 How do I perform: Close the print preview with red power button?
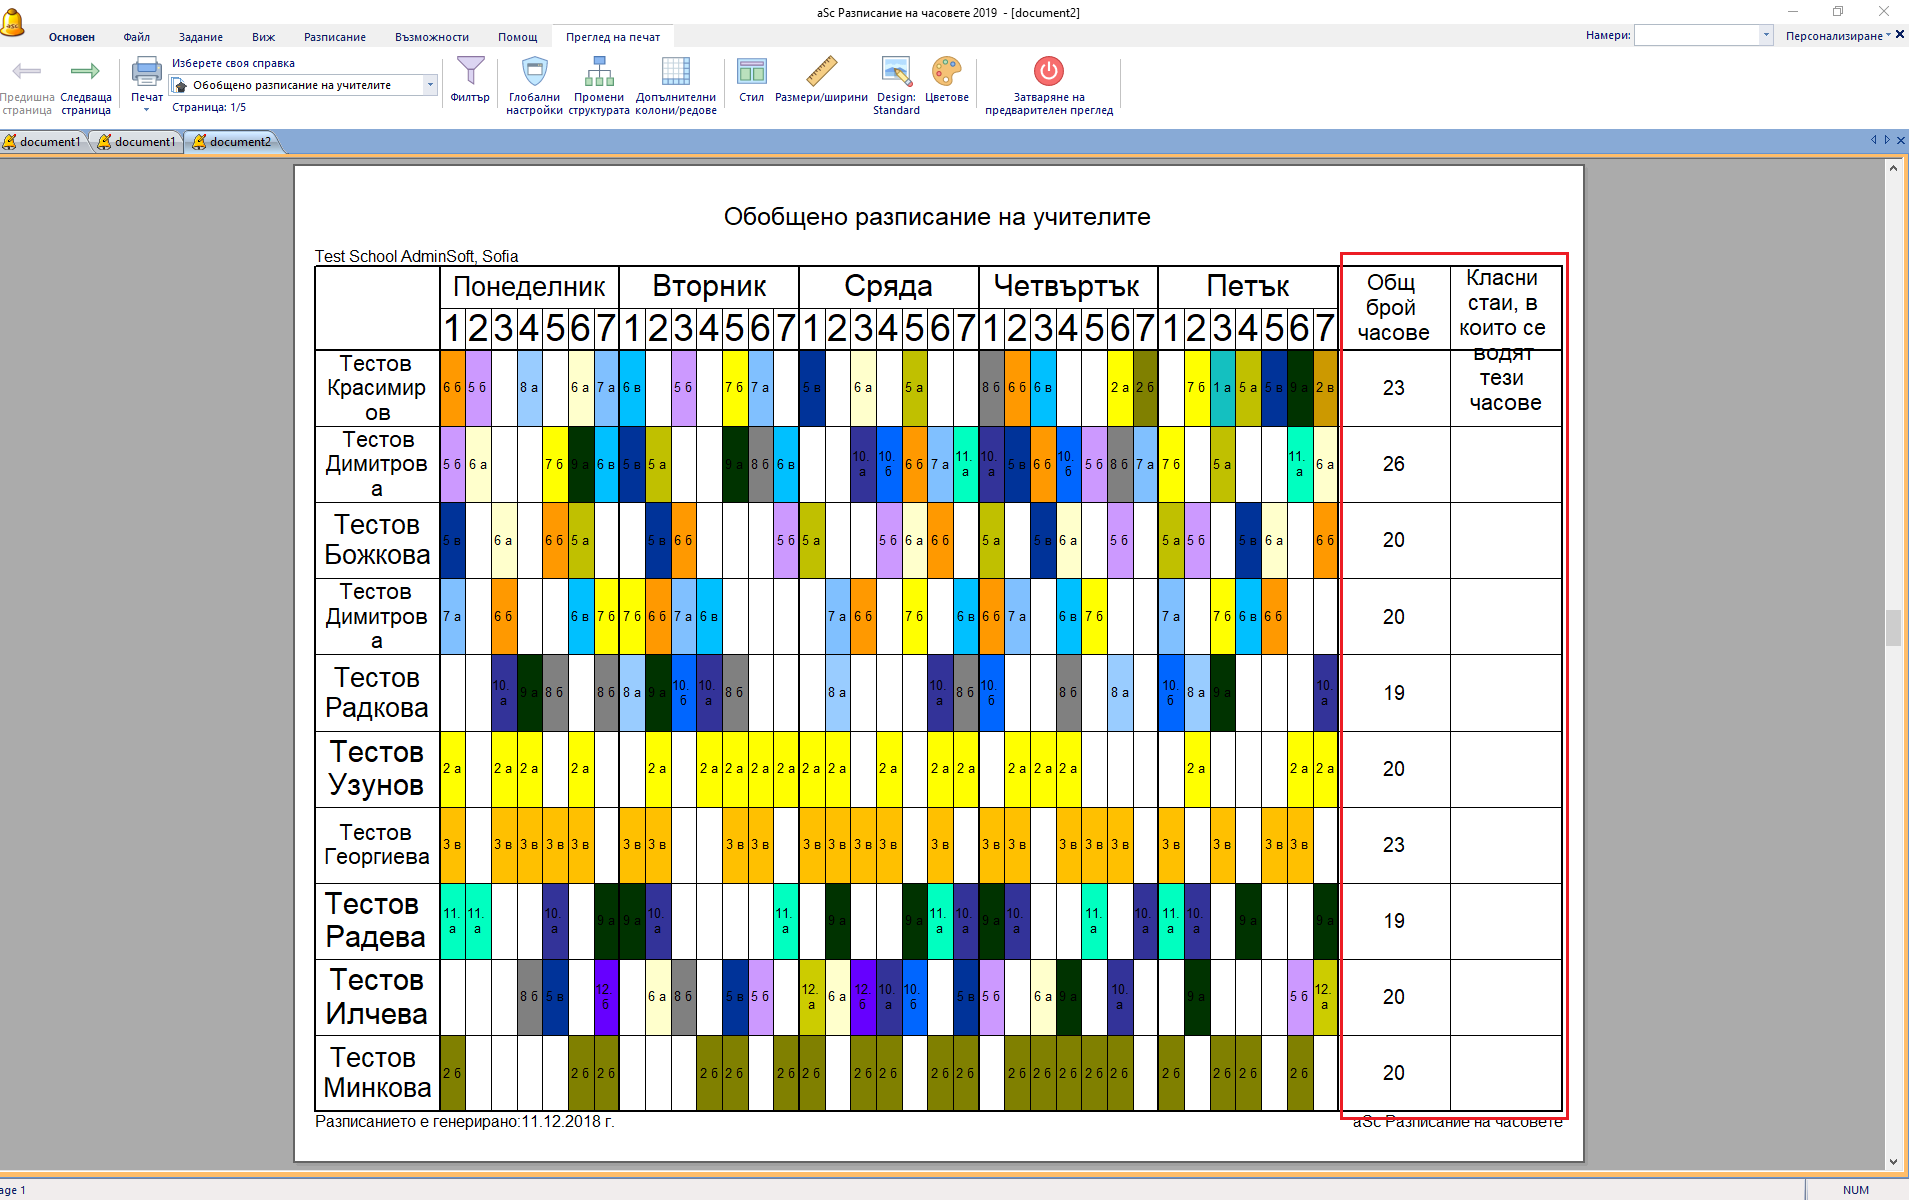(1048, 72)
